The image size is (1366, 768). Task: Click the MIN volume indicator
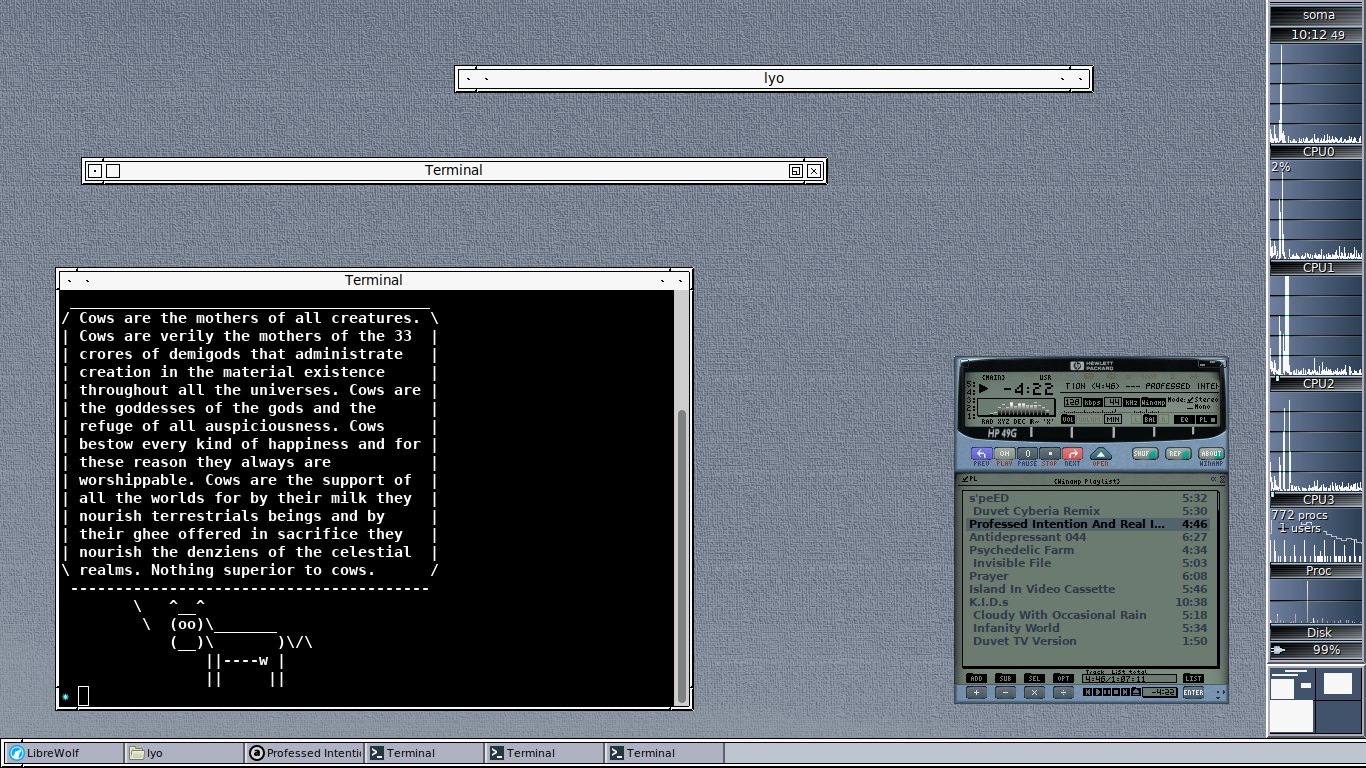[1113, 420]
